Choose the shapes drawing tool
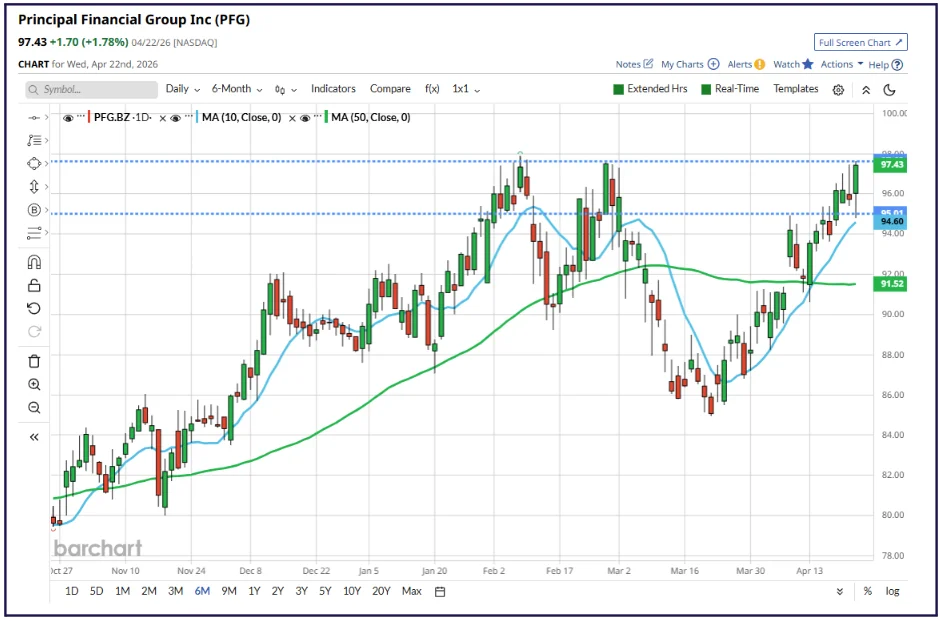 point(34,164)
